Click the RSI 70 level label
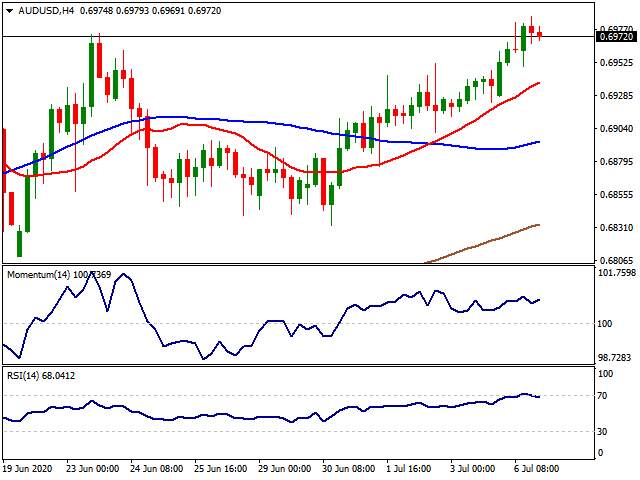The image size is (640, 480). point(602,396)
